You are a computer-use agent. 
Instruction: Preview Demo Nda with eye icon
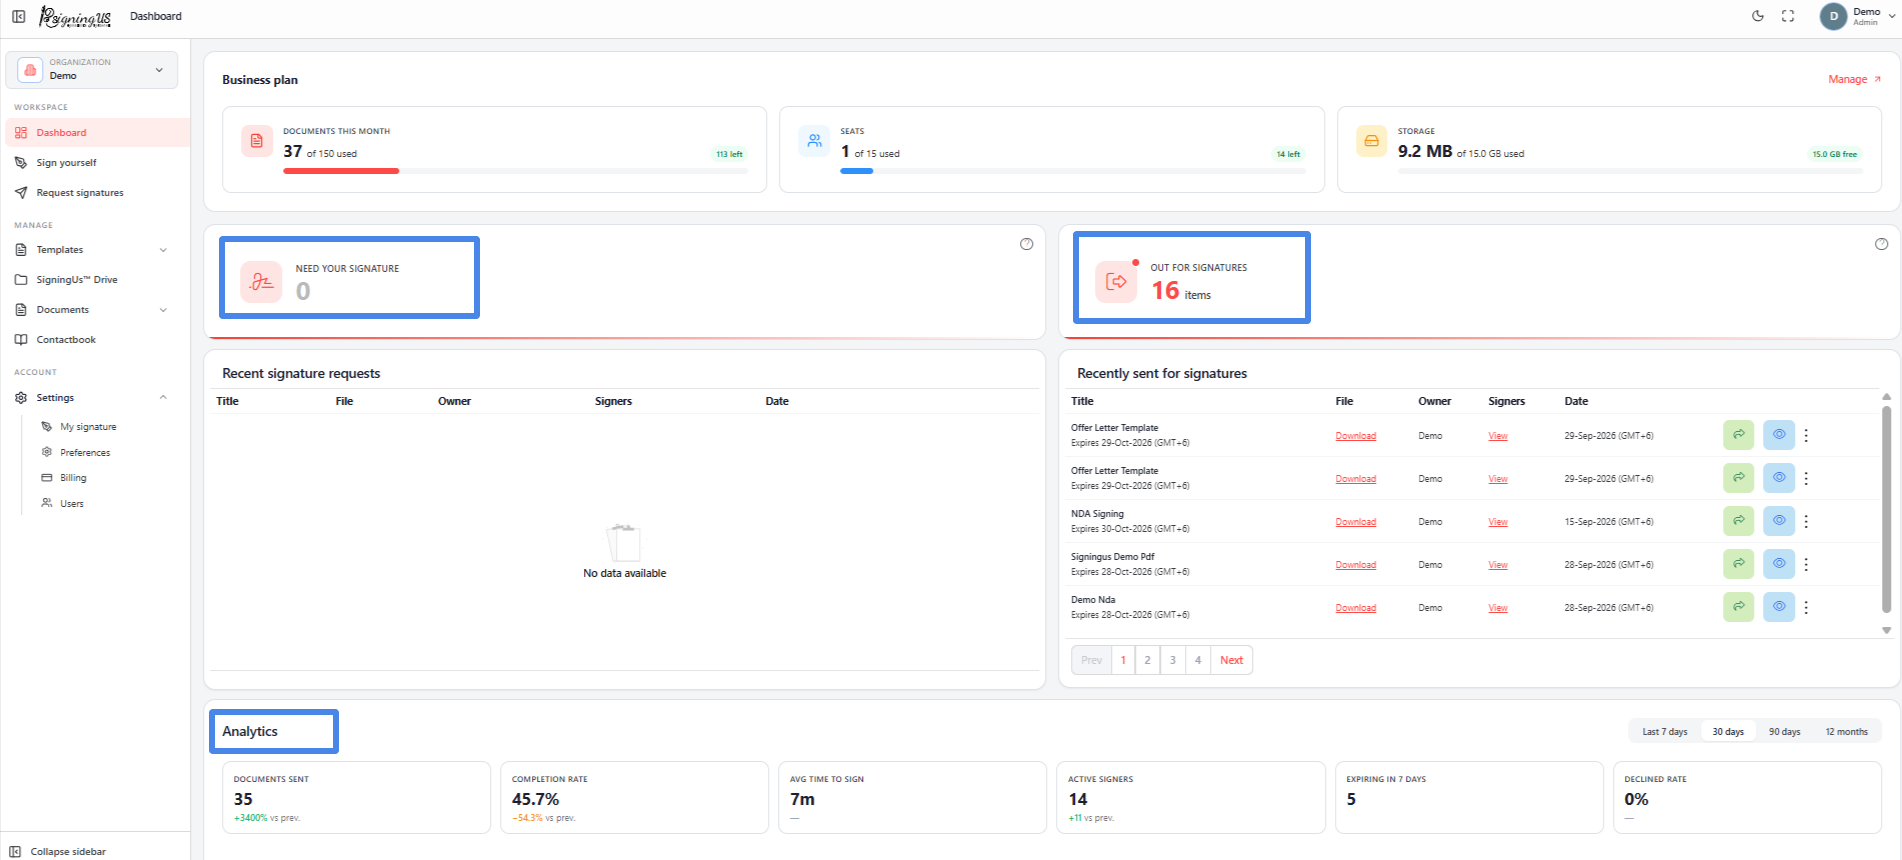pyautogui.click(x=1778, y=607)
